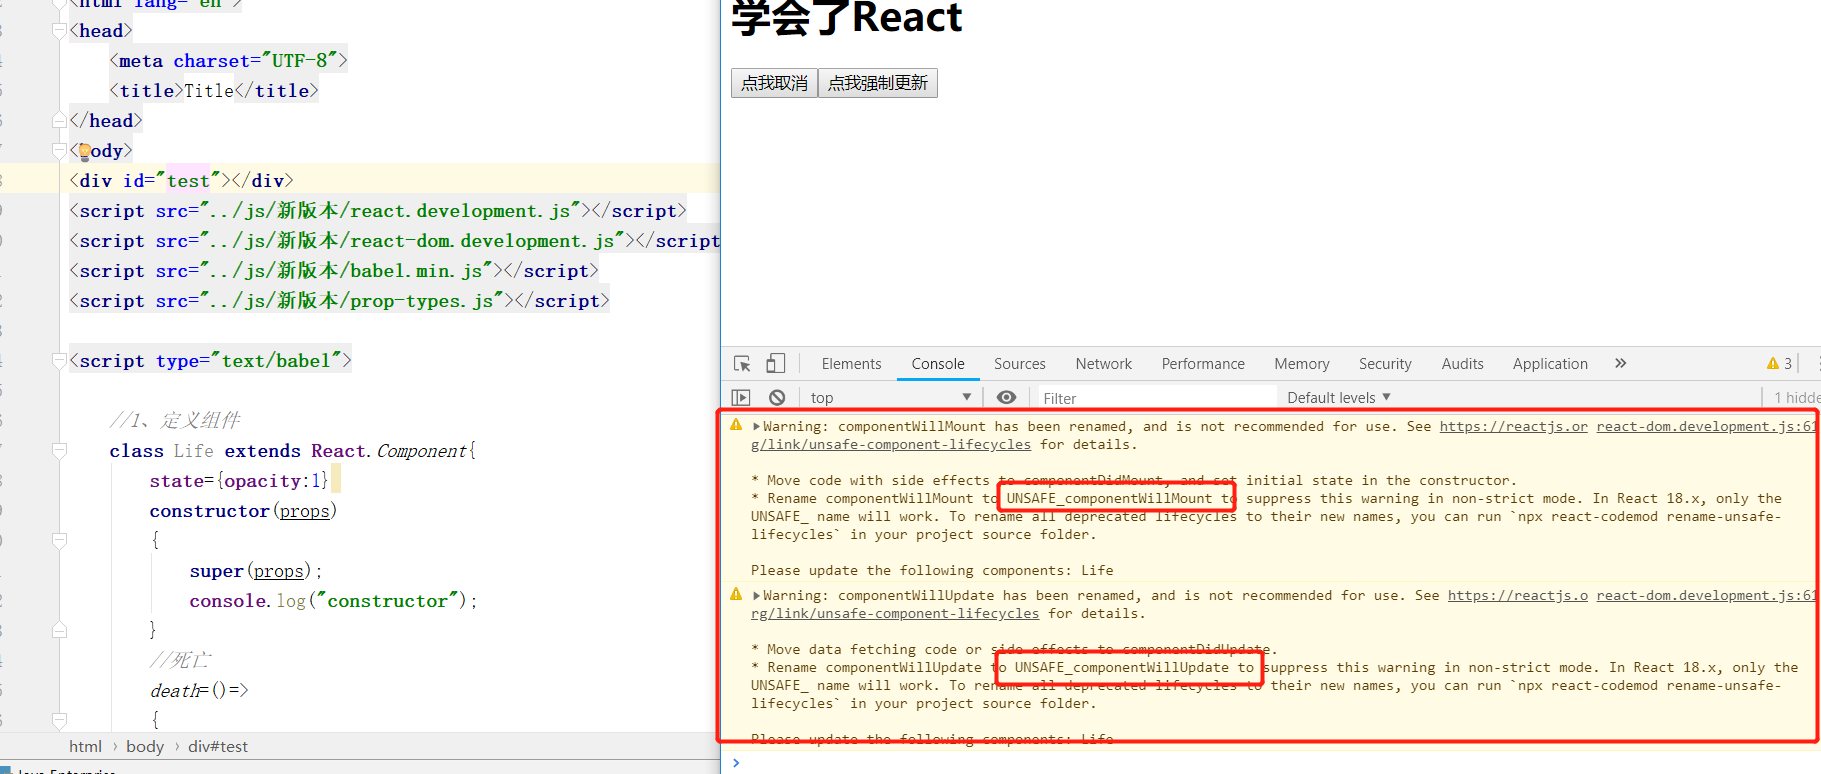Click the 学会了React heading on the page
This screenshot has width=1821, height=774.
(x=846, y=18)
